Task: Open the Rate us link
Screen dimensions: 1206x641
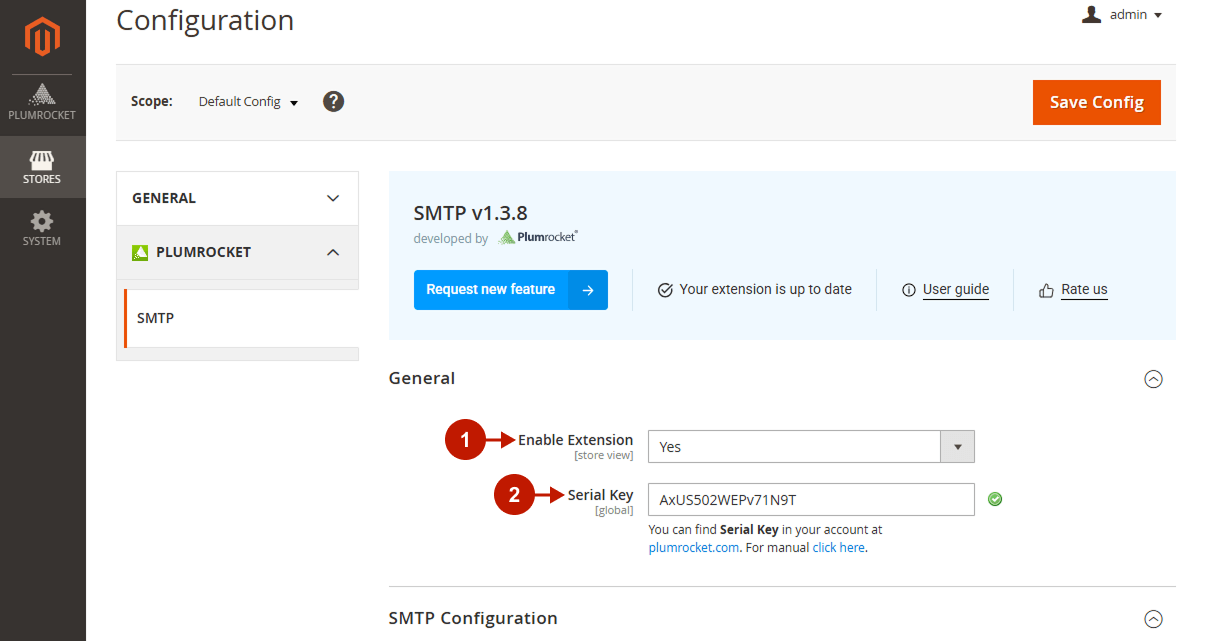Action: tap(1084, 290)
